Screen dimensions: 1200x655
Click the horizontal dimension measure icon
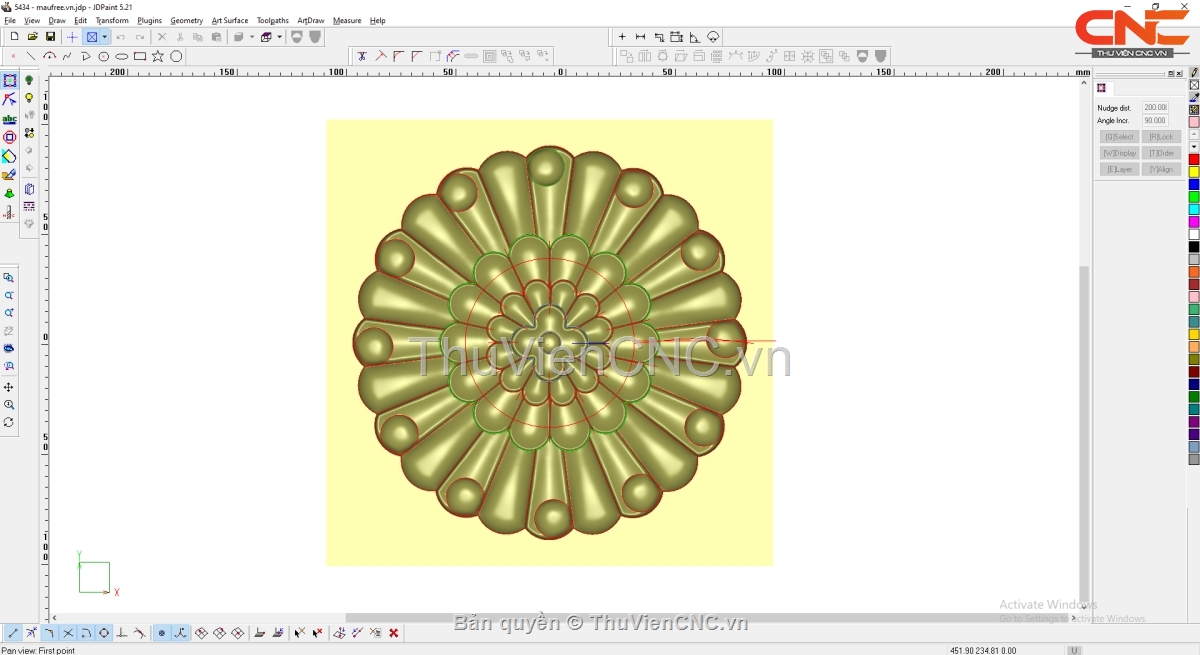click(641, 37)
